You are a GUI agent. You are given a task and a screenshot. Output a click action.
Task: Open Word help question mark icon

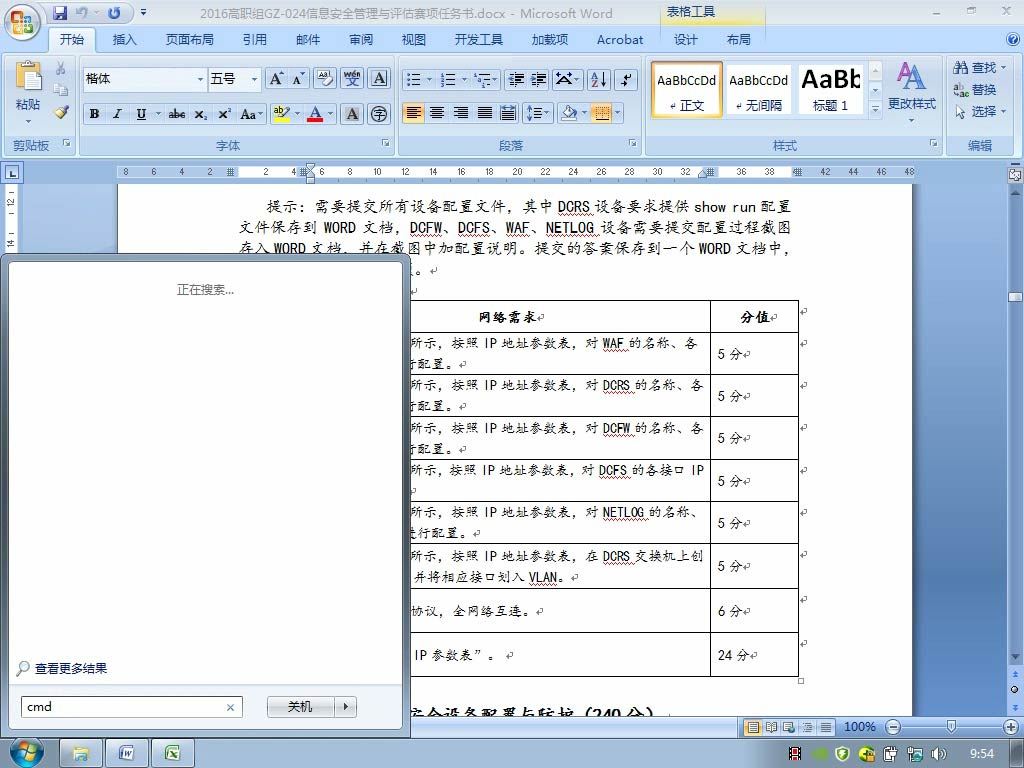(x=1014, y=40)
